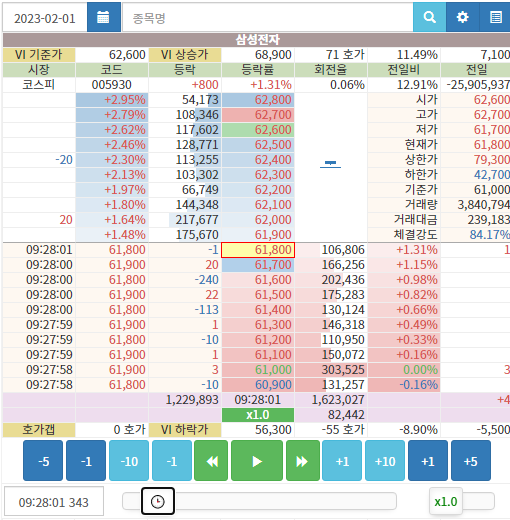Screen dimensions: 510x520
Task: Click the x1.0 speed slider handle
Action: click(x=446, y=501)
